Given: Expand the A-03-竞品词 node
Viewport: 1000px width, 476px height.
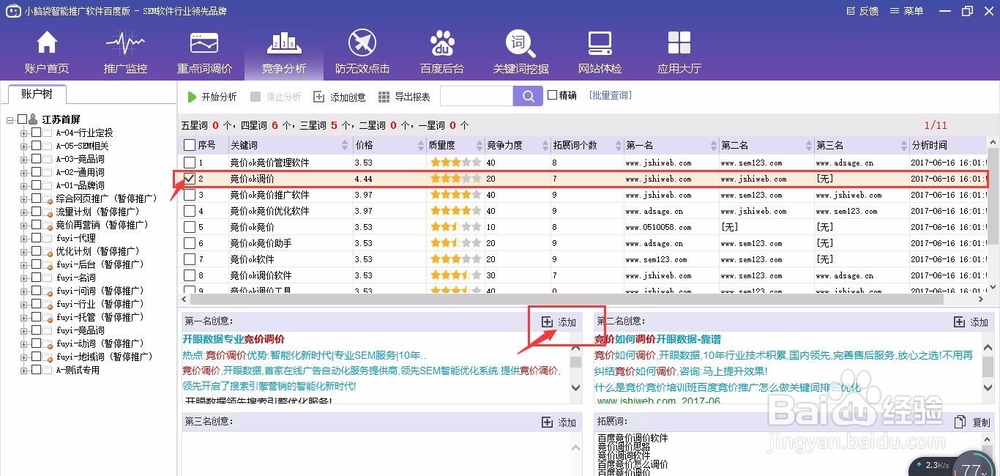Looking at the screenshot, I should pyautogui.click(x=24, y=160).
